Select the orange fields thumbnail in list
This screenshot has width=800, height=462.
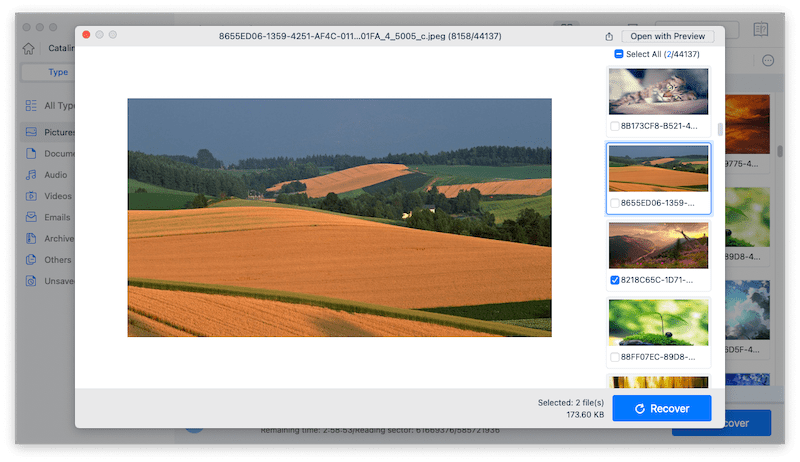[658, 168]
